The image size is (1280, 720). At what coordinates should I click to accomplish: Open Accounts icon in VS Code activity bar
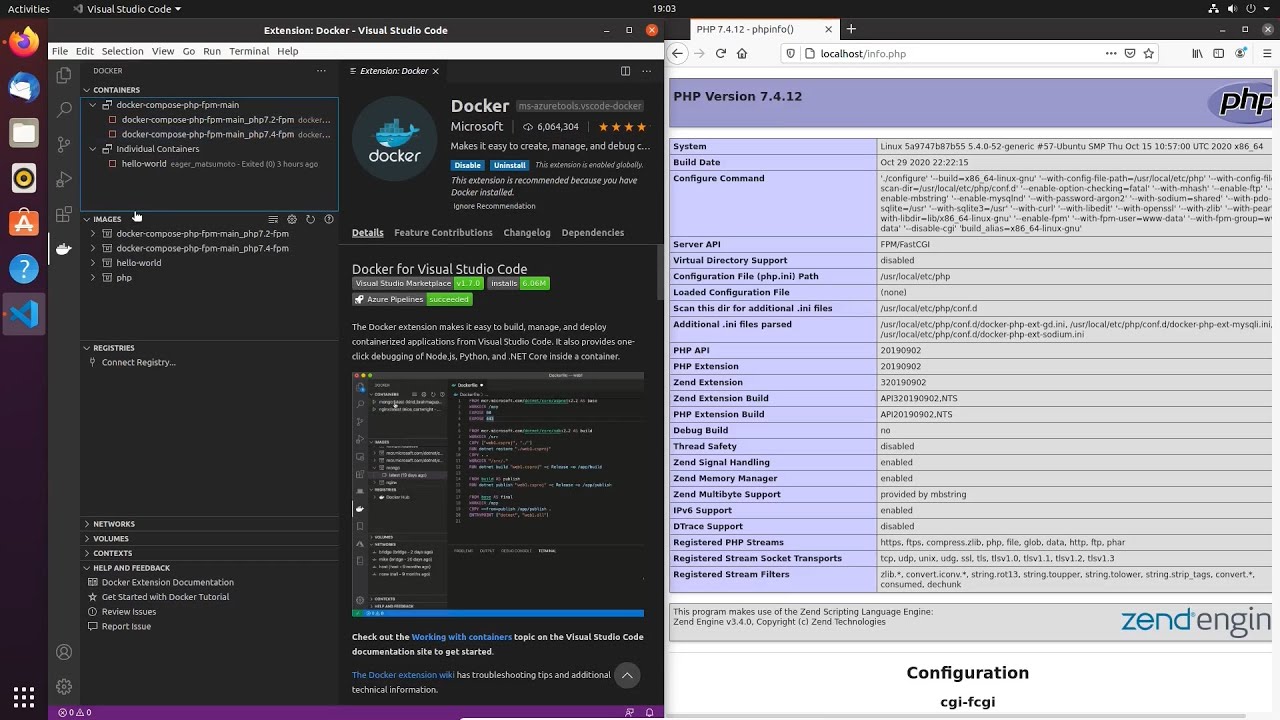(64, 652)
